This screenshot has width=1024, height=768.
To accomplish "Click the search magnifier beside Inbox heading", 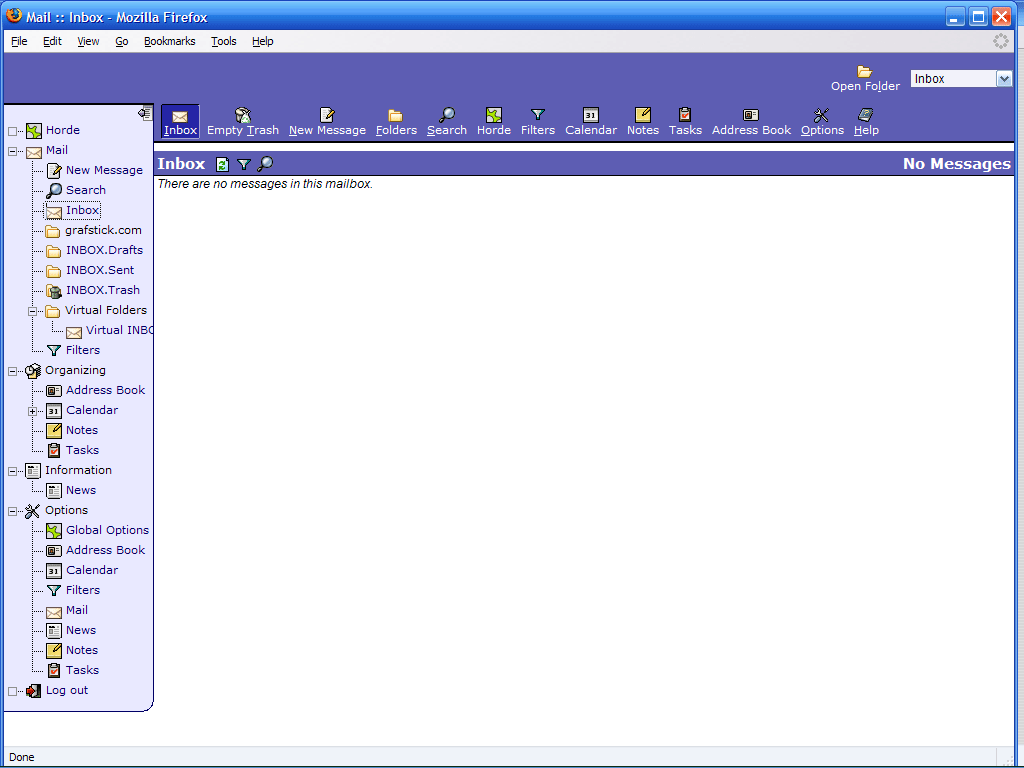I will [x=265, y=164].
